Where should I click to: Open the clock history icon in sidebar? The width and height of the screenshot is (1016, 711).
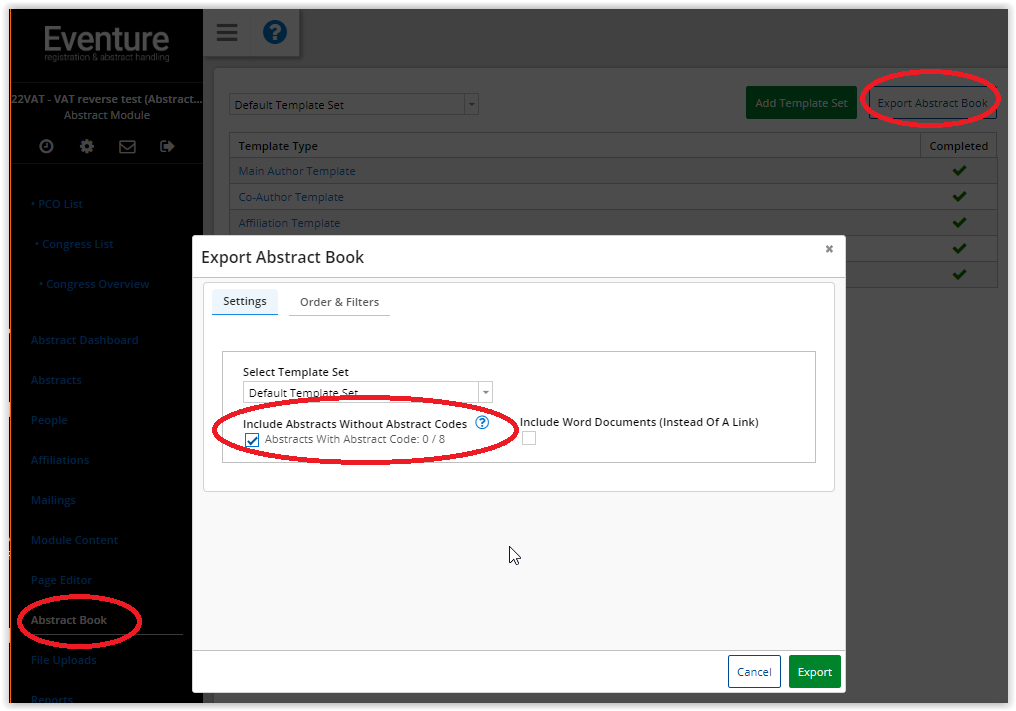(x=46, y=146)
